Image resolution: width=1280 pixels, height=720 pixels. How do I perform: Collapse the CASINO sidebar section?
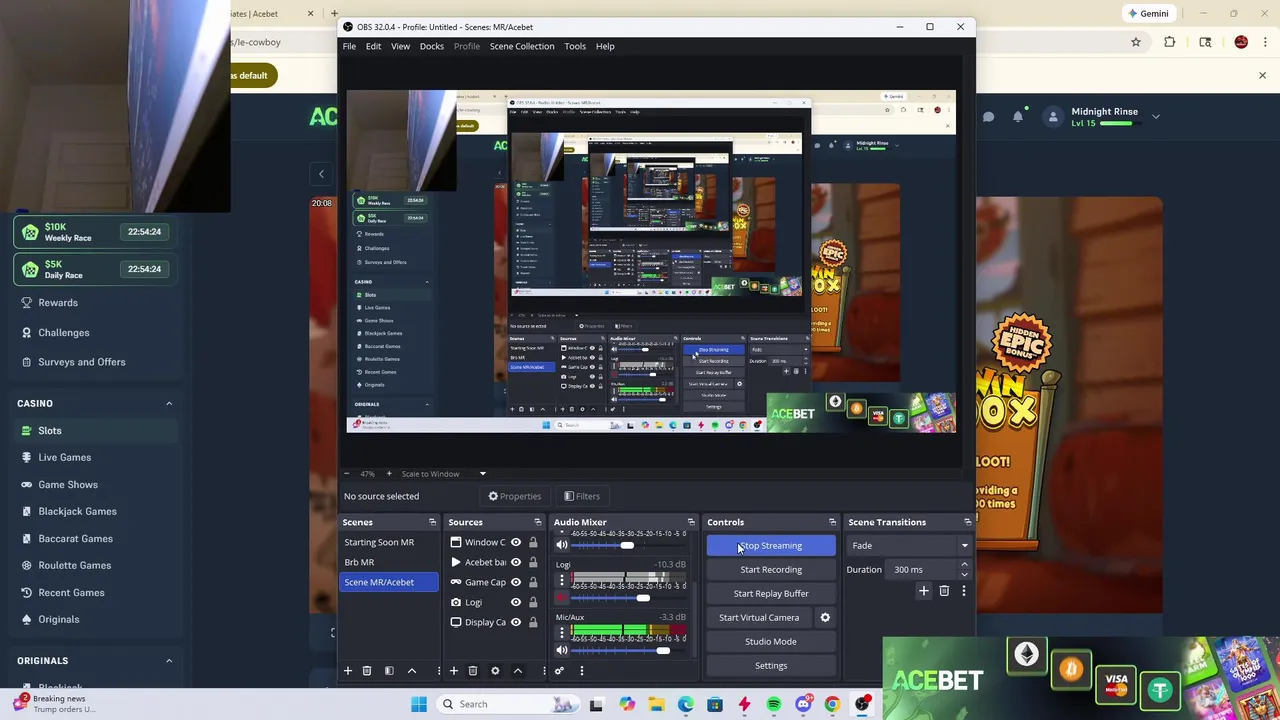pyautogui.click(x=169, y=403)
